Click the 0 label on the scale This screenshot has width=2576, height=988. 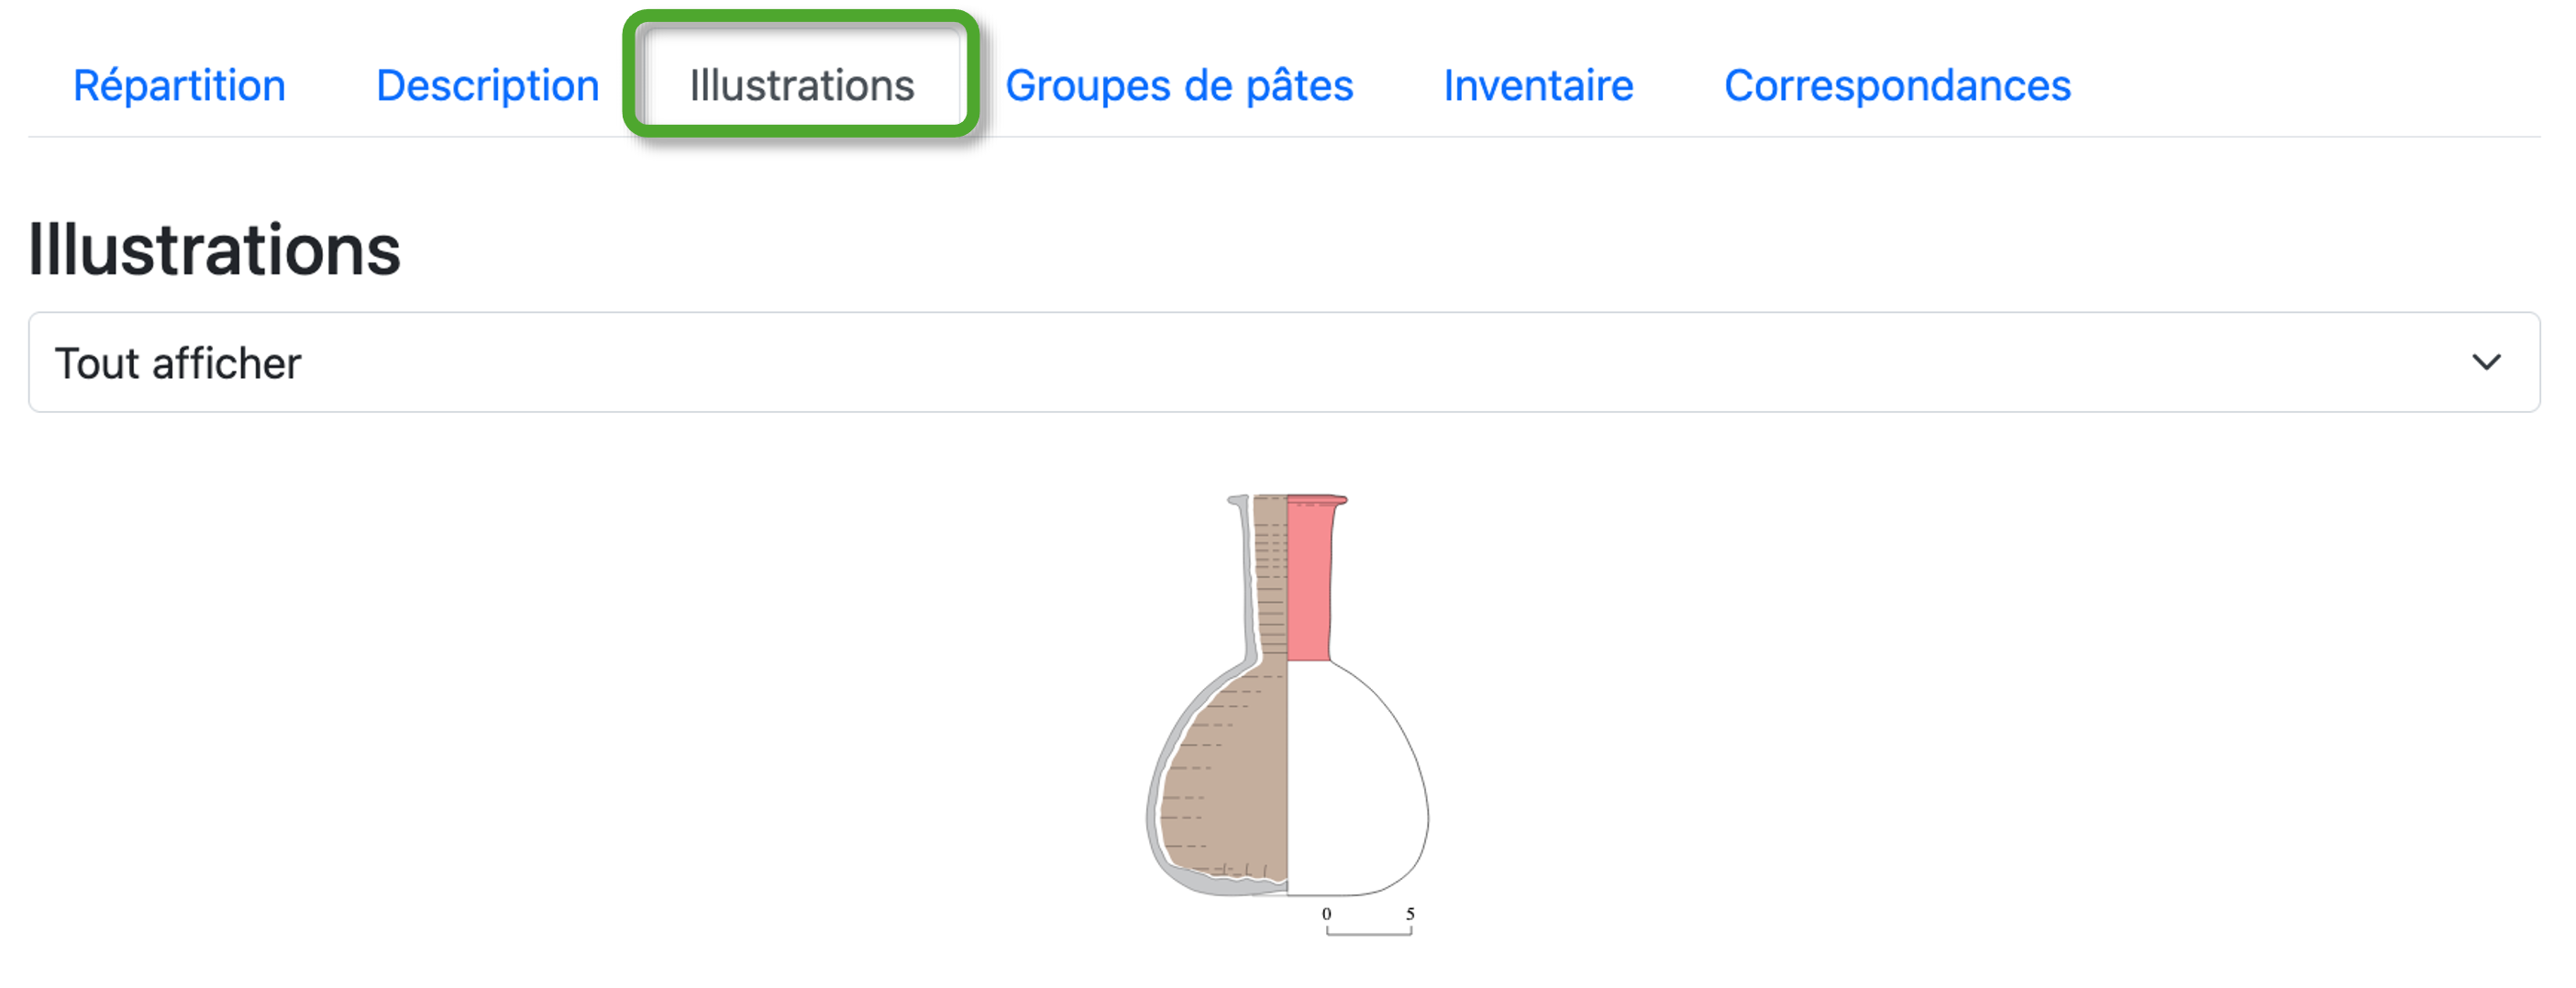tap(1327, 913)
